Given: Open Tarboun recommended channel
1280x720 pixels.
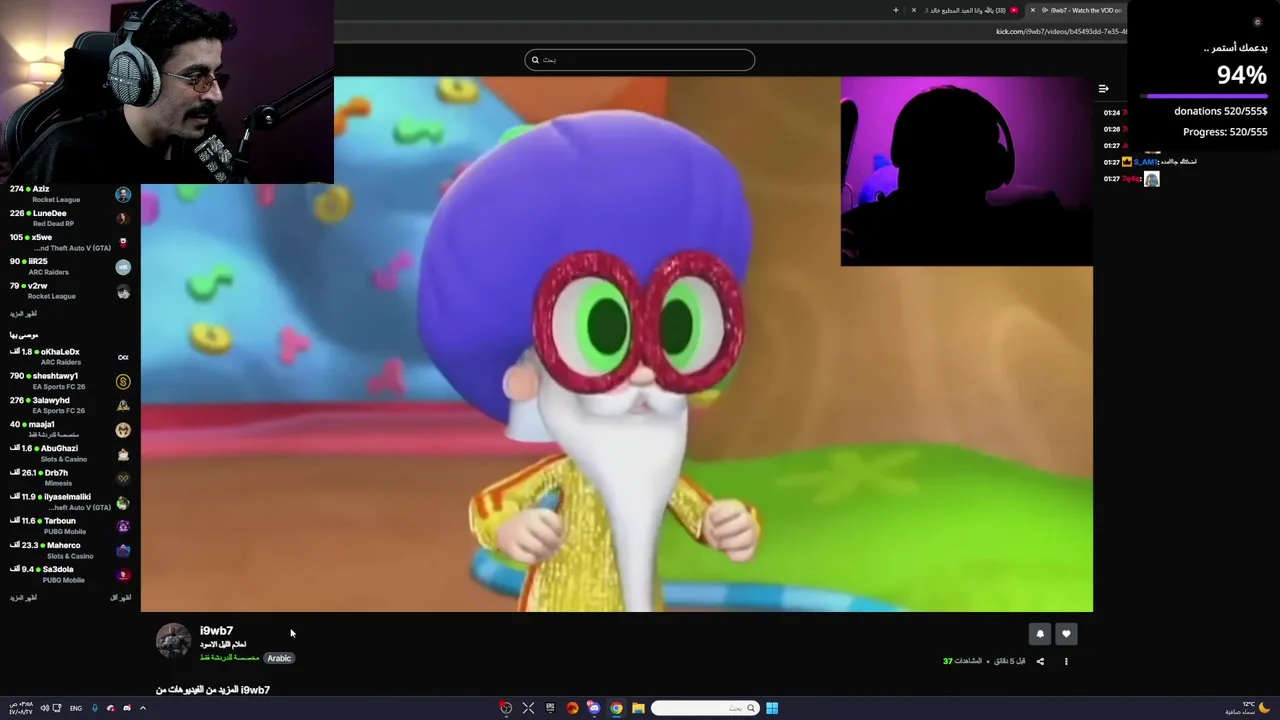Looking at the screenshot, I should coord(70,526).
